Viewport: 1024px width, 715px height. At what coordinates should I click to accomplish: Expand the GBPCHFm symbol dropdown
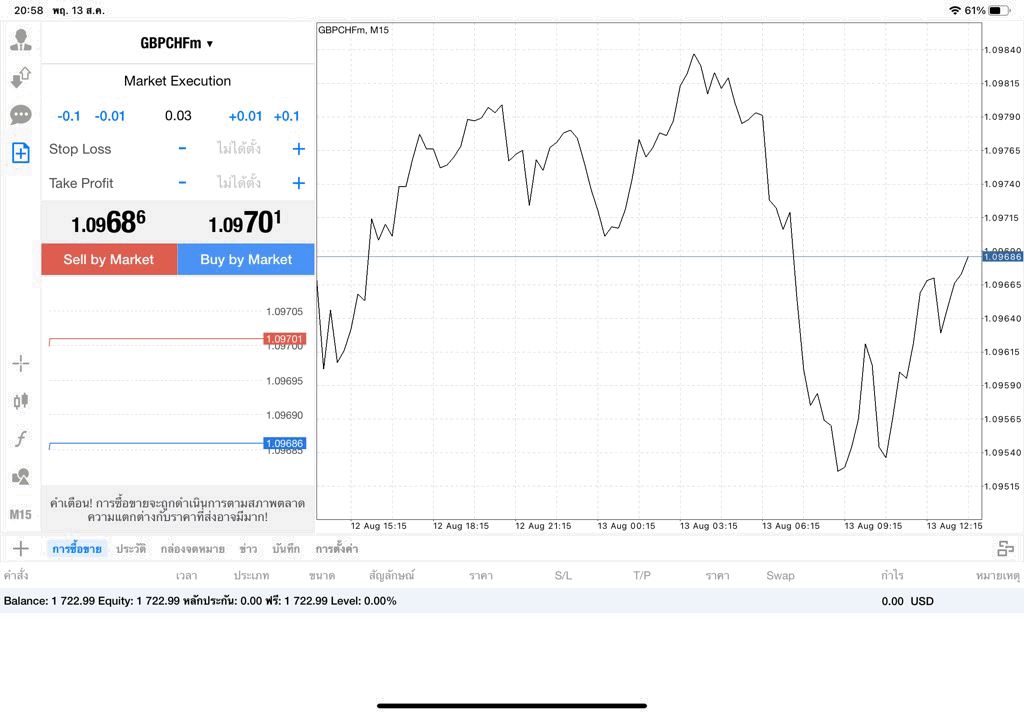tap(177, 43)
